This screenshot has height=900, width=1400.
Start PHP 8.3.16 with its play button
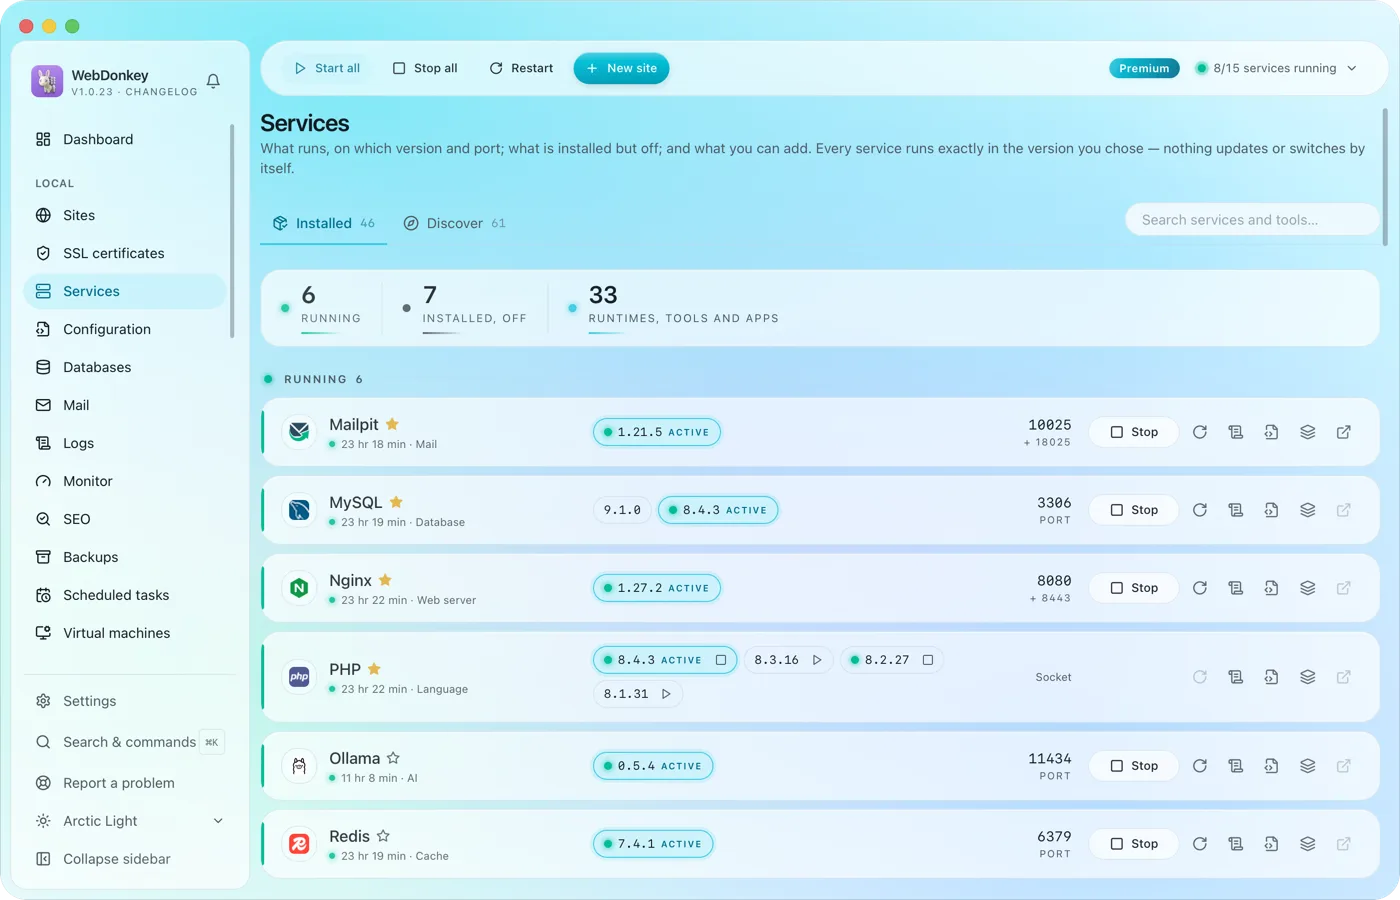click(817, 660)
